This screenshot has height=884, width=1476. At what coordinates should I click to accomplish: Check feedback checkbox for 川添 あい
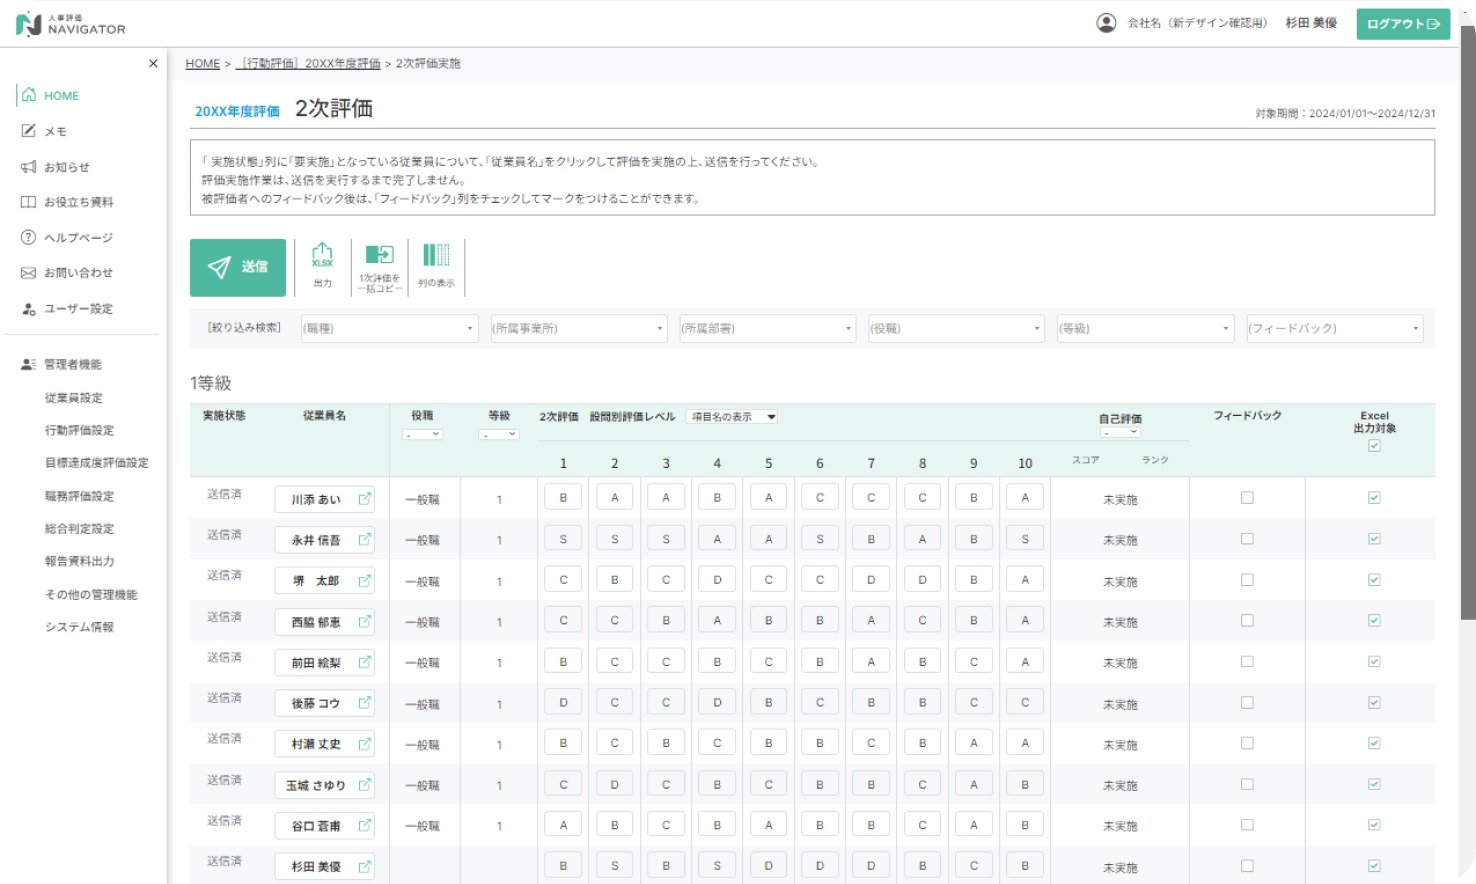[1247, 498]
